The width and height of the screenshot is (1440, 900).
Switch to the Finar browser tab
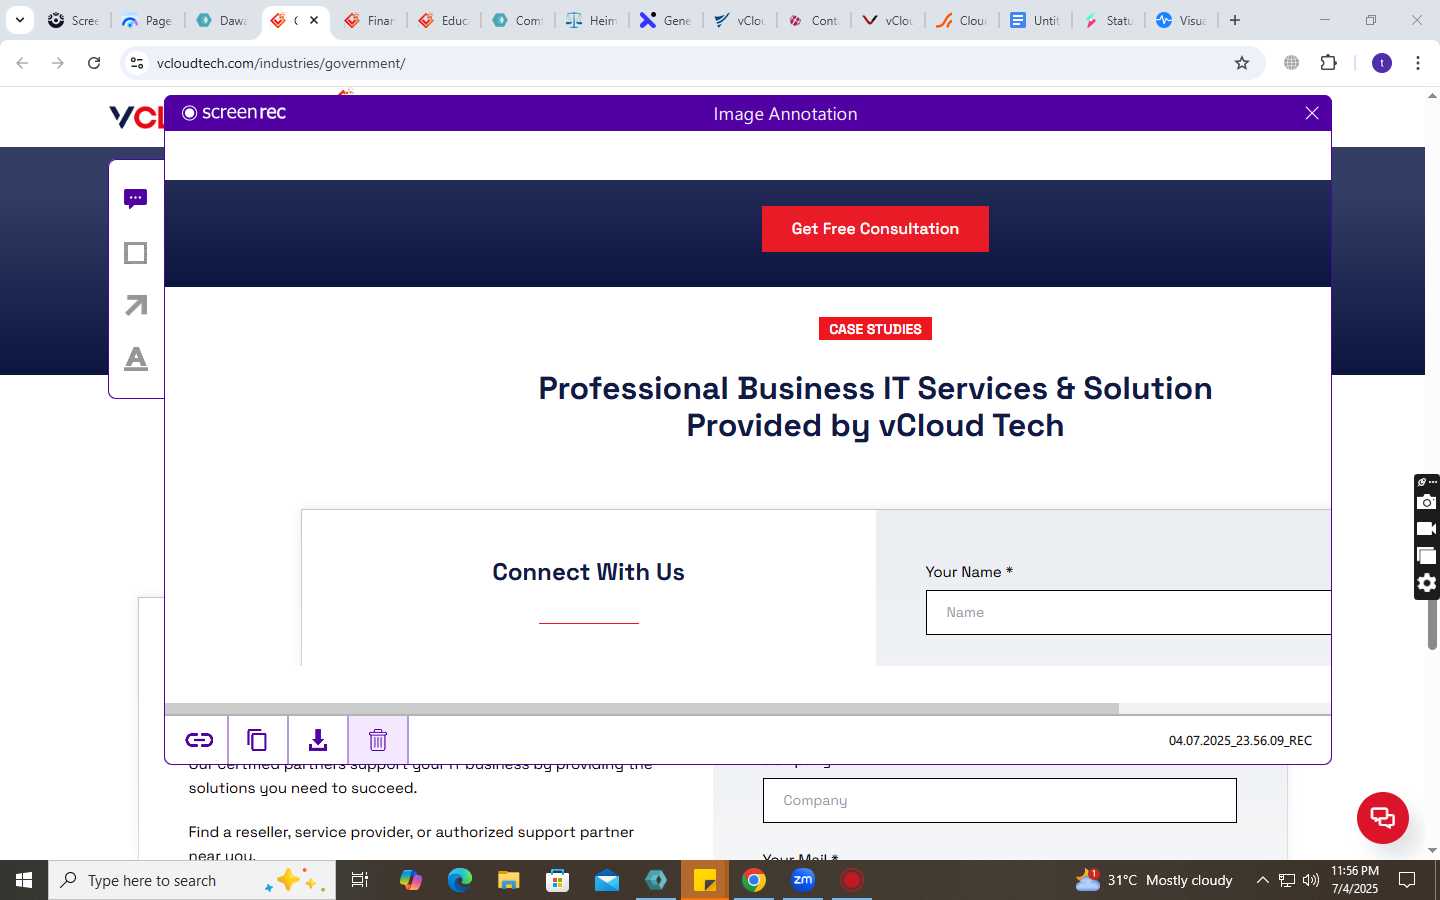pos(369,20)
